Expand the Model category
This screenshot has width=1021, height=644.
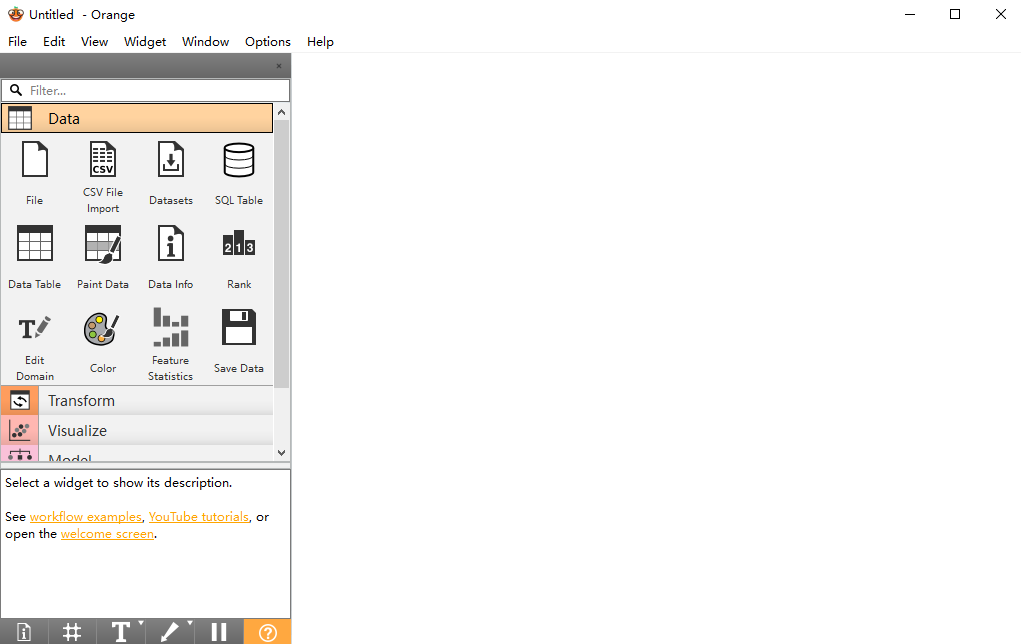(137, 454)
